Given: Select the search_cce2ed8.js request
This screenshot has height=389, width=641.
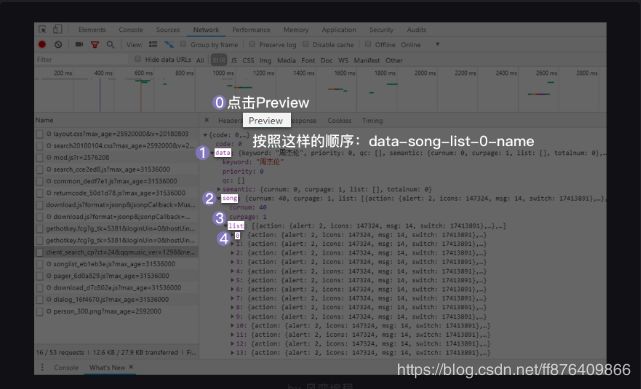Looking at the screenshot, I should tap(117, 170).
